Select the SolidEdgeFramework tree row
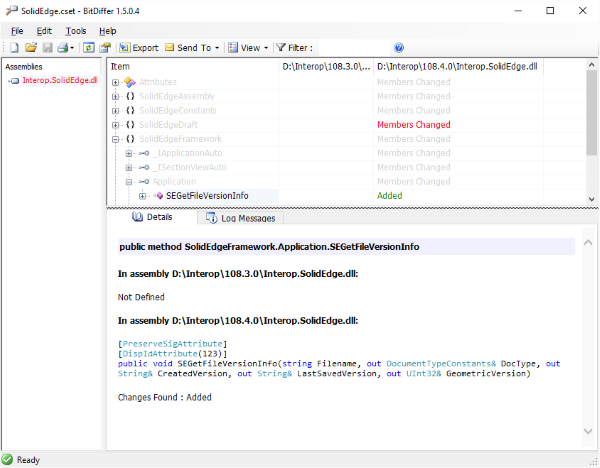 180,139
